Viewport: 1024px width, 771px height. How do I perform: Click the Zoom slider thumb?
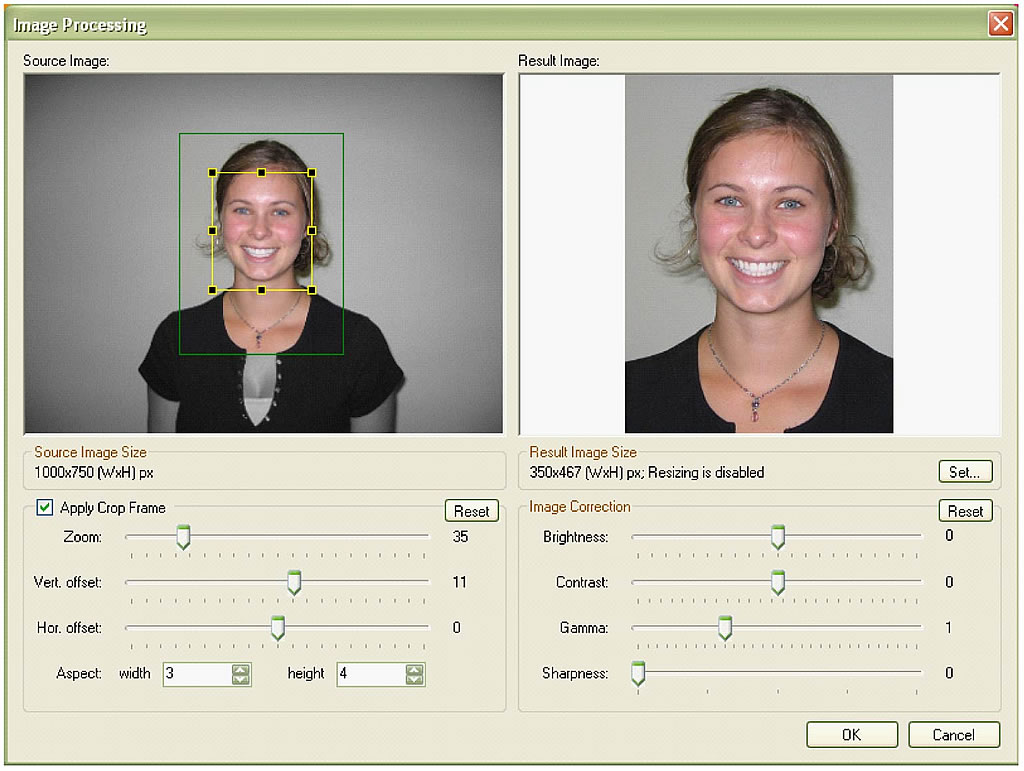[184, 537]
